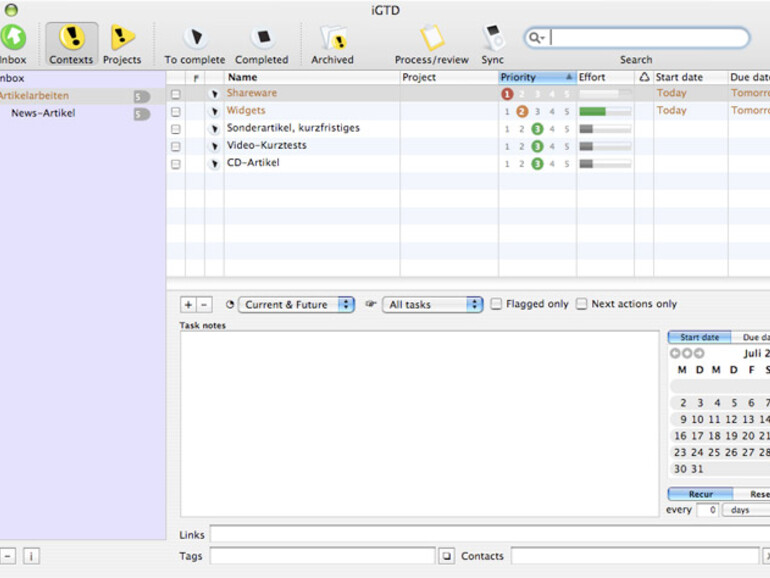This screenshot has width=770, height=578.
Task: Sort by Project column header
Action: [x=449, y=77]
